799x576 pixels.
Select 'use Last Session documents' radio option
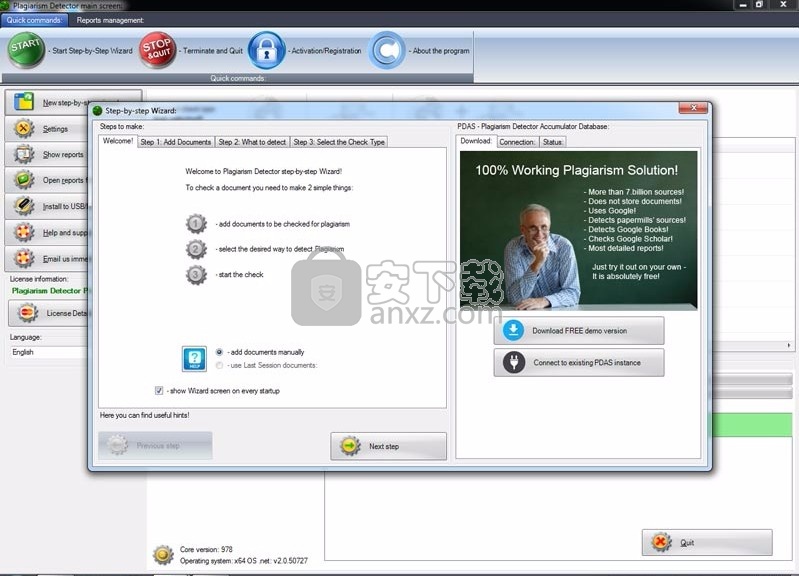coord(219,365)
